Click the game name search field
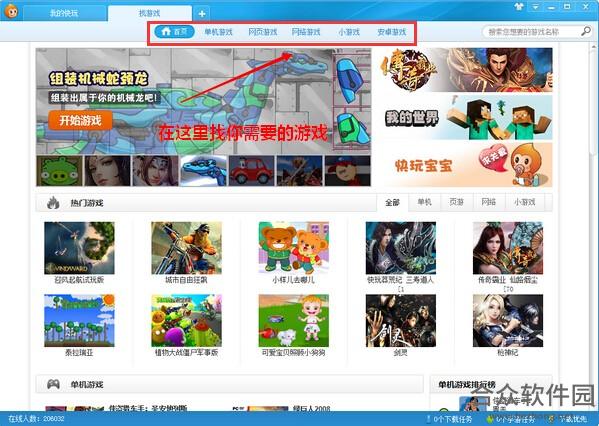Image resolution: width=599 pixels, height=426 pixels. click(x=531, y=32)
